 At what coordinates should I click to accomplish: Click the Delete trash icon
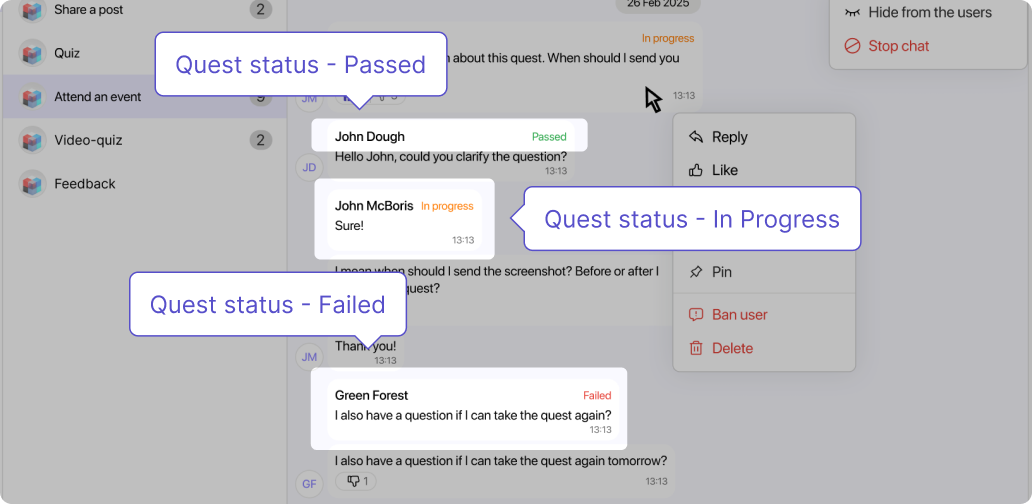[697, 348]
